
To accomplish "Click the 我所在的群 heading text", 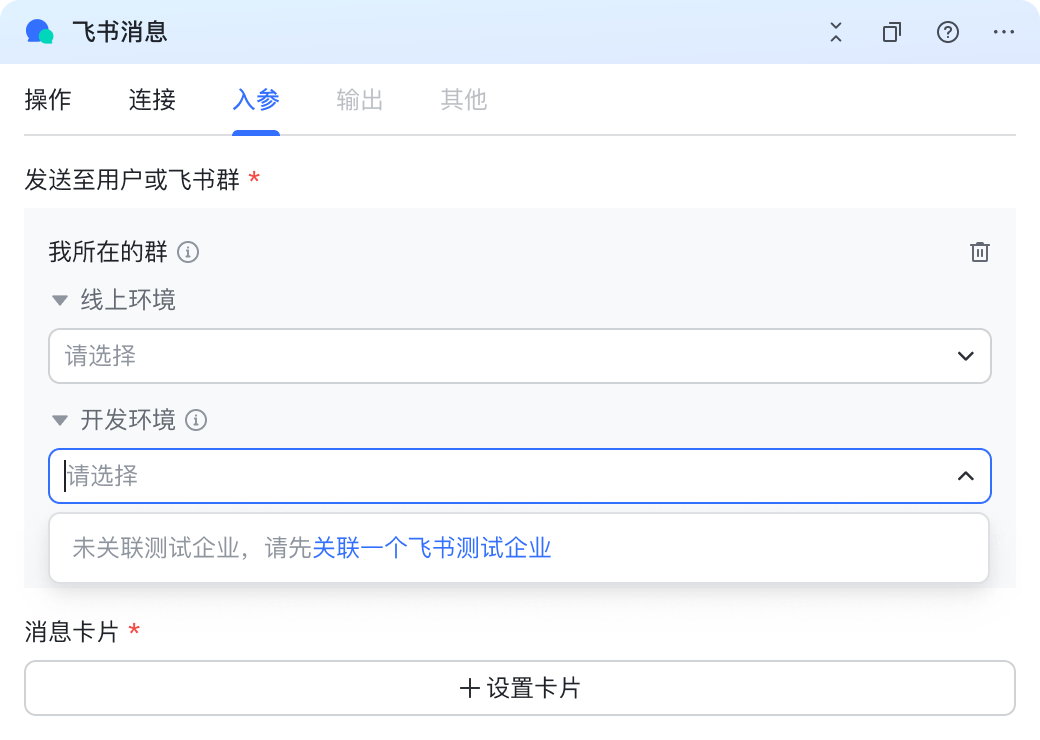I will tap(108, 252).
